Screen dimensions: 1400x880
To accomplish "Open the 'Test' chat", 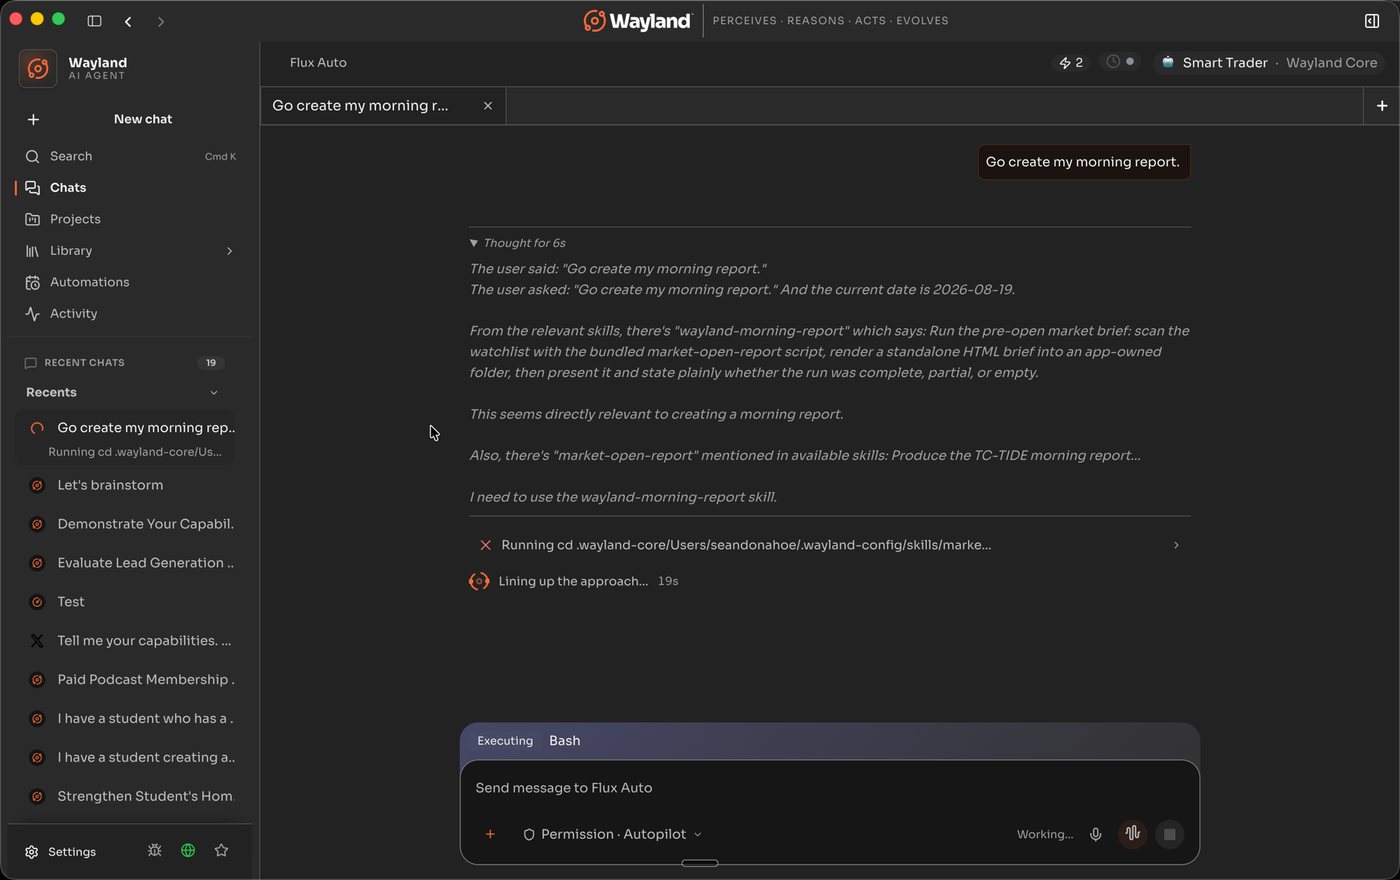I will 126,602.
